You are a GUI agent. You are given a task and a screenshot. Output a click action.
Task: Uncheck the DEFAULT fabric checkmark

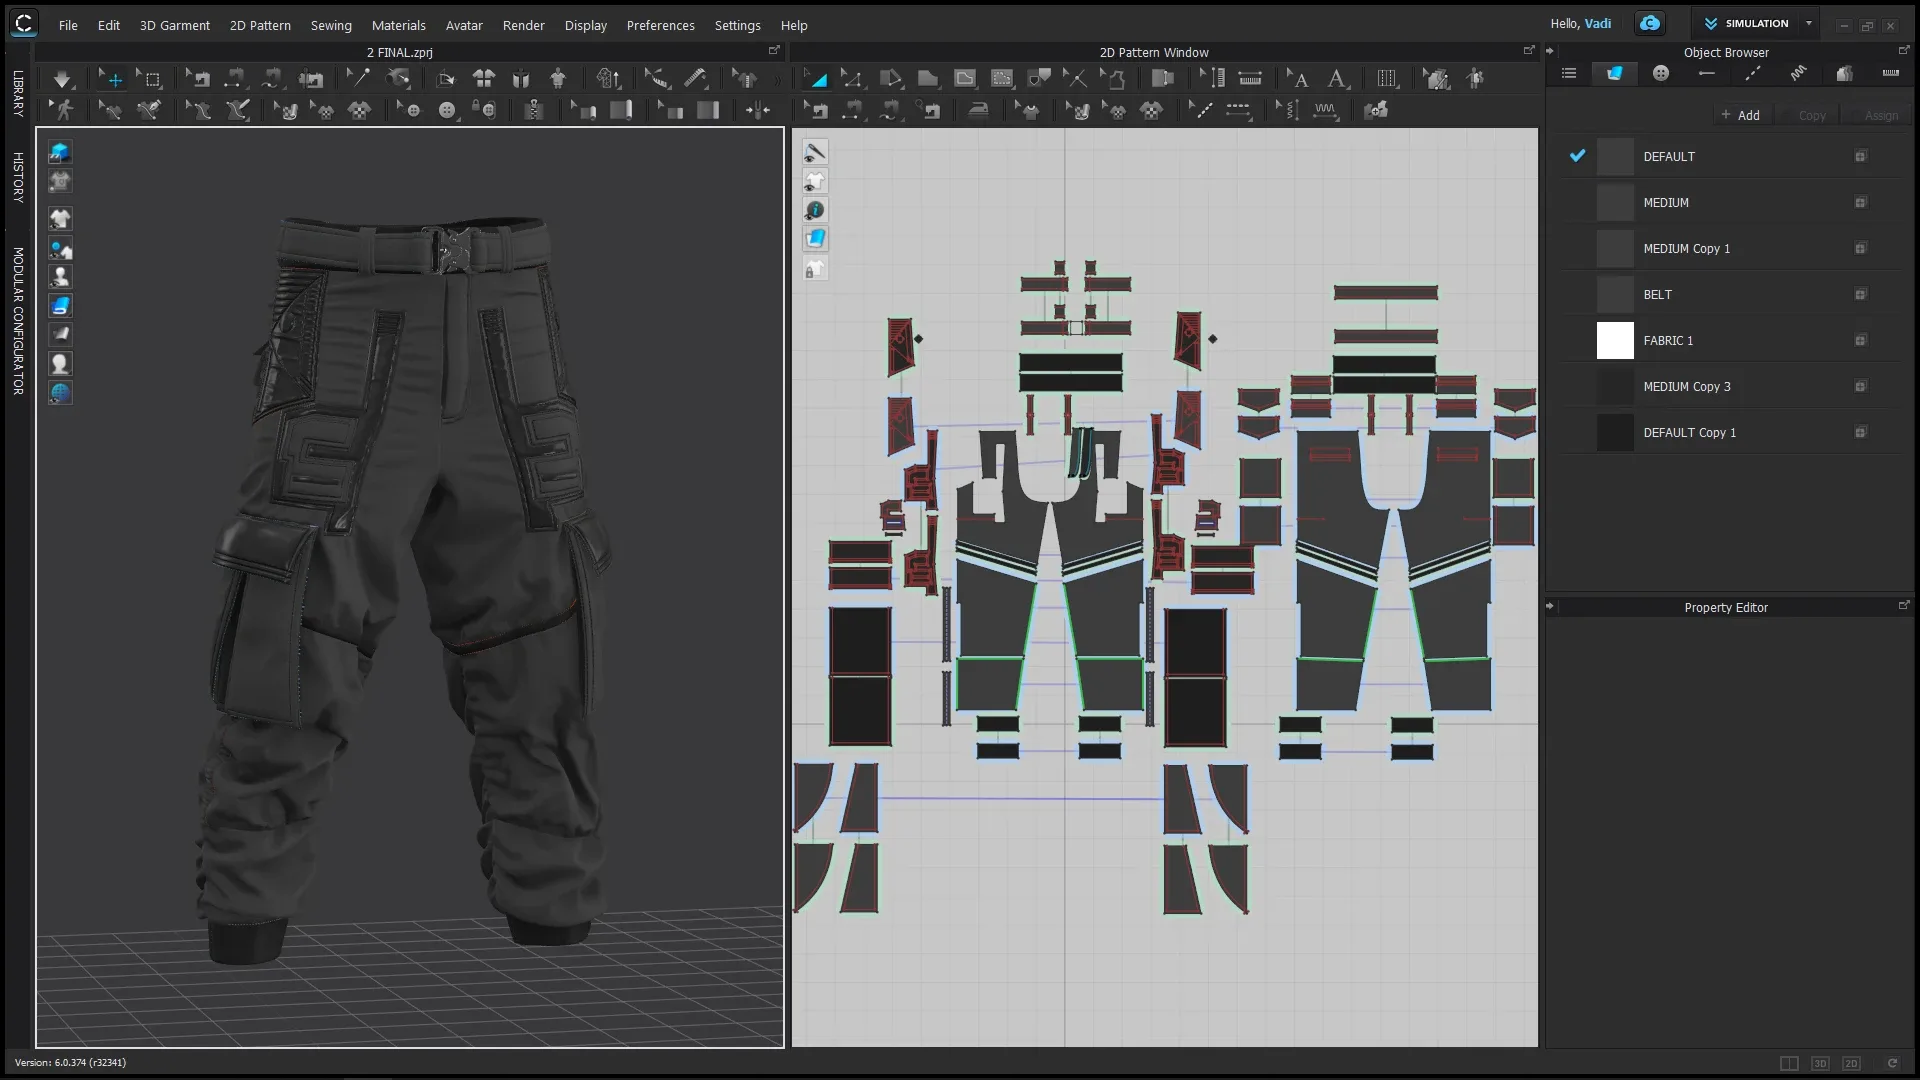1578,156
